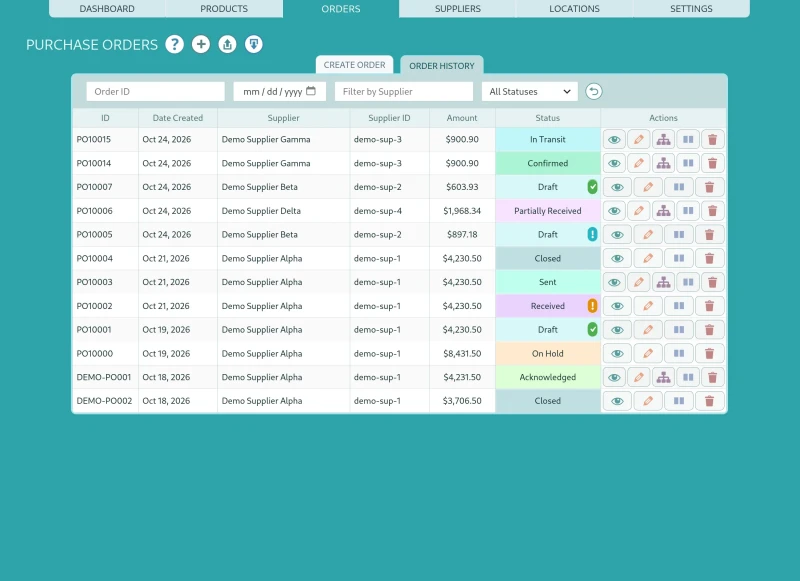Screen dimensions: 800x581
Task: Open the calendar picker in the date filter
Action: (311, 91)
